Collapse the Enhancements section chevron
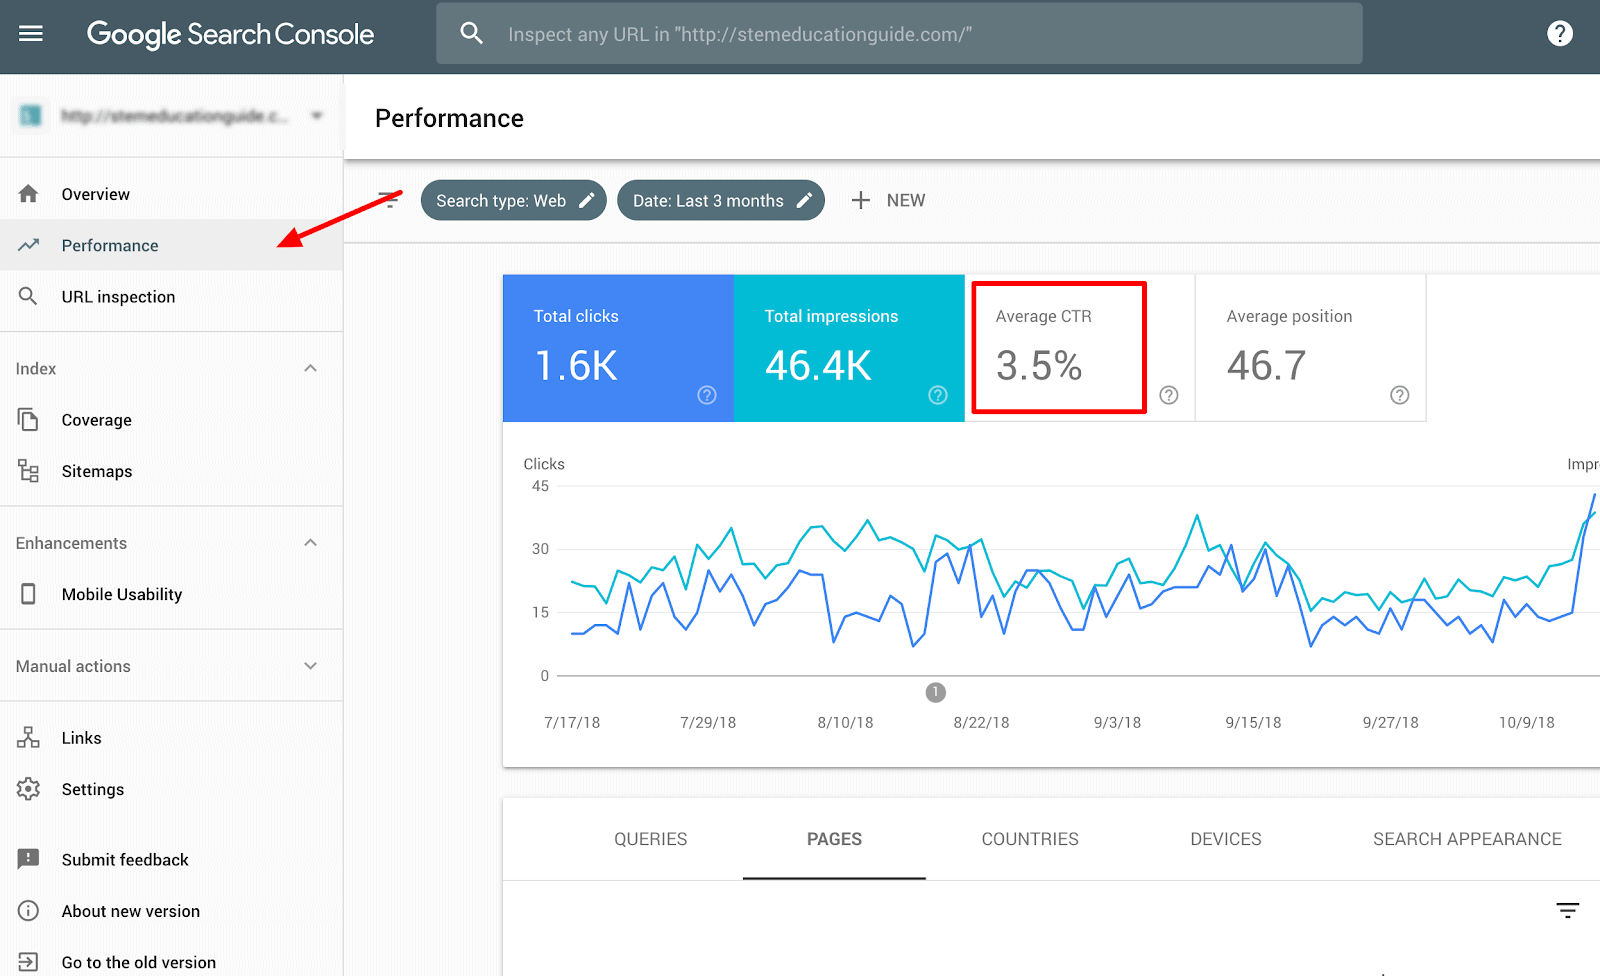The height and width of the screenshot is (976, 1600). click(x=311, y=542)
